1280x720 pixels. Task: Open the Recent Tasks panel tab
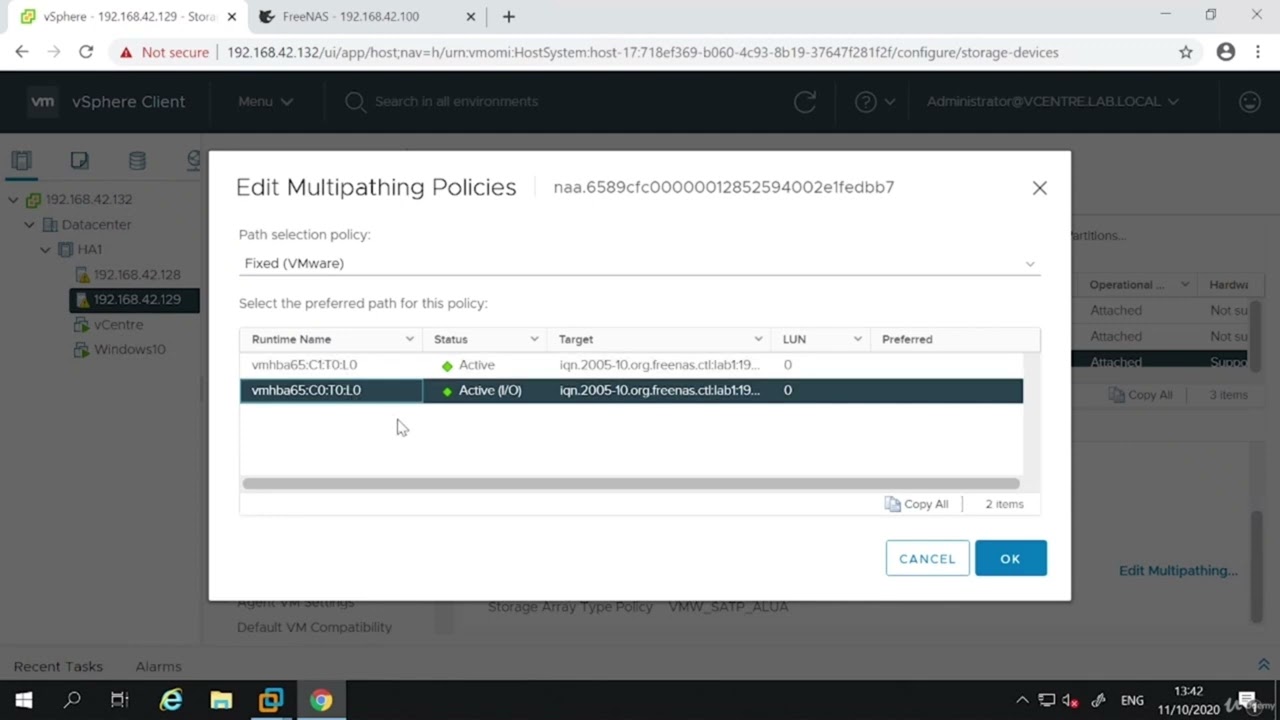pos(58,666)
